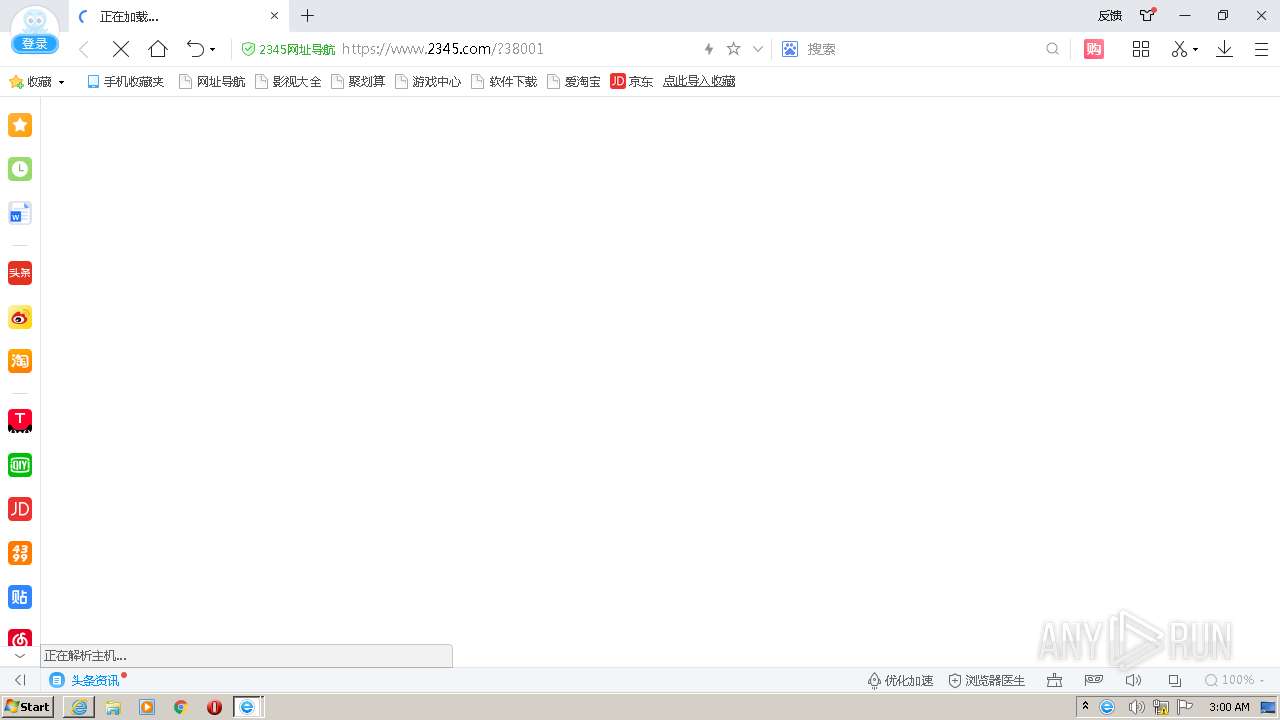The height and width of the screenshot is (720, 1280).
Task: Click the 2345网址导航 security badge
Action: (288, 49)
